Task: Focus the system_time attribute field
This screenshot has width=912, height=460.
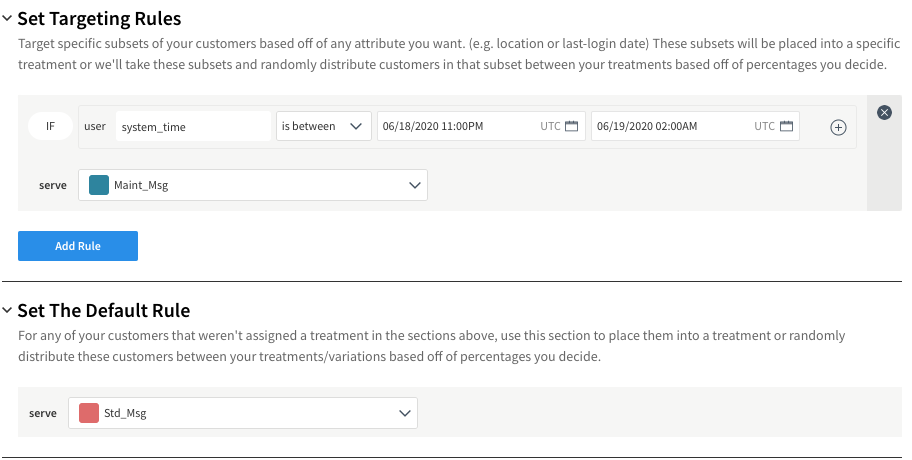Action: coord(194,127)
